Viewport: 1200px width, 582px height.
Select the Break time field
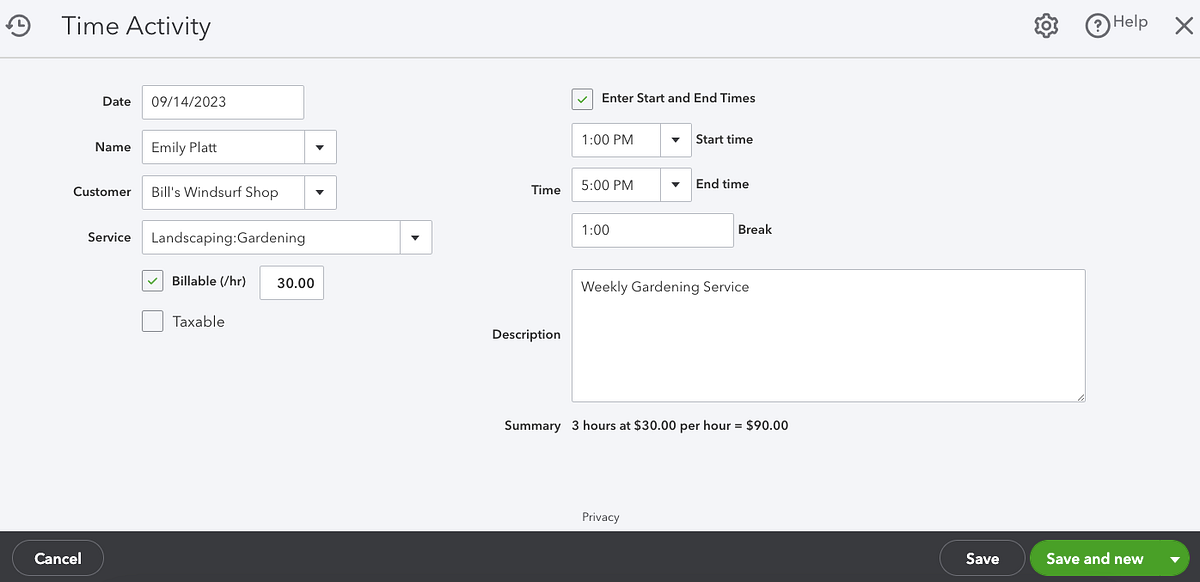pos(652,229)
